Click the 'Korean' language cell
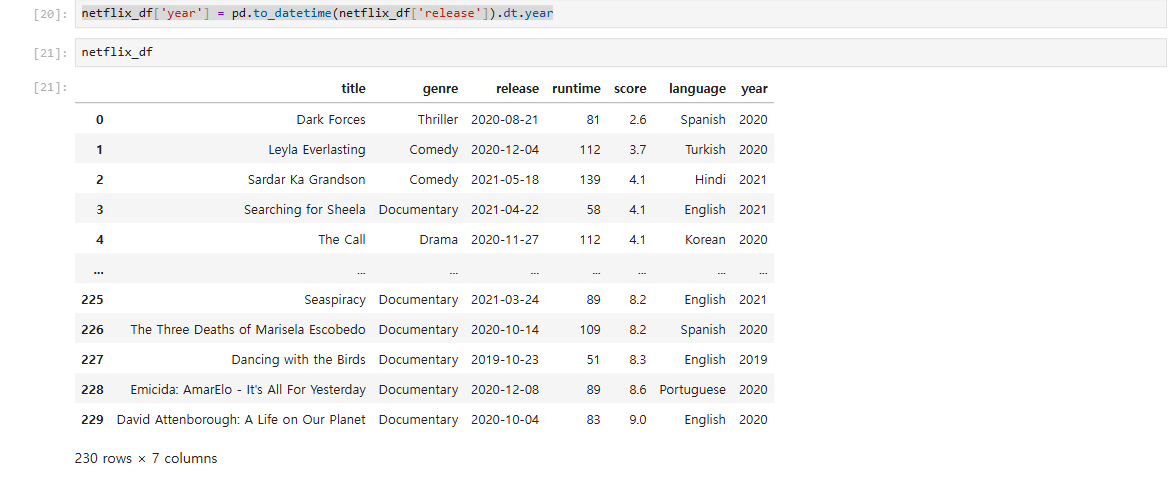The width and height of the screenshot is (1168, 484). click(x=705, y=240)
